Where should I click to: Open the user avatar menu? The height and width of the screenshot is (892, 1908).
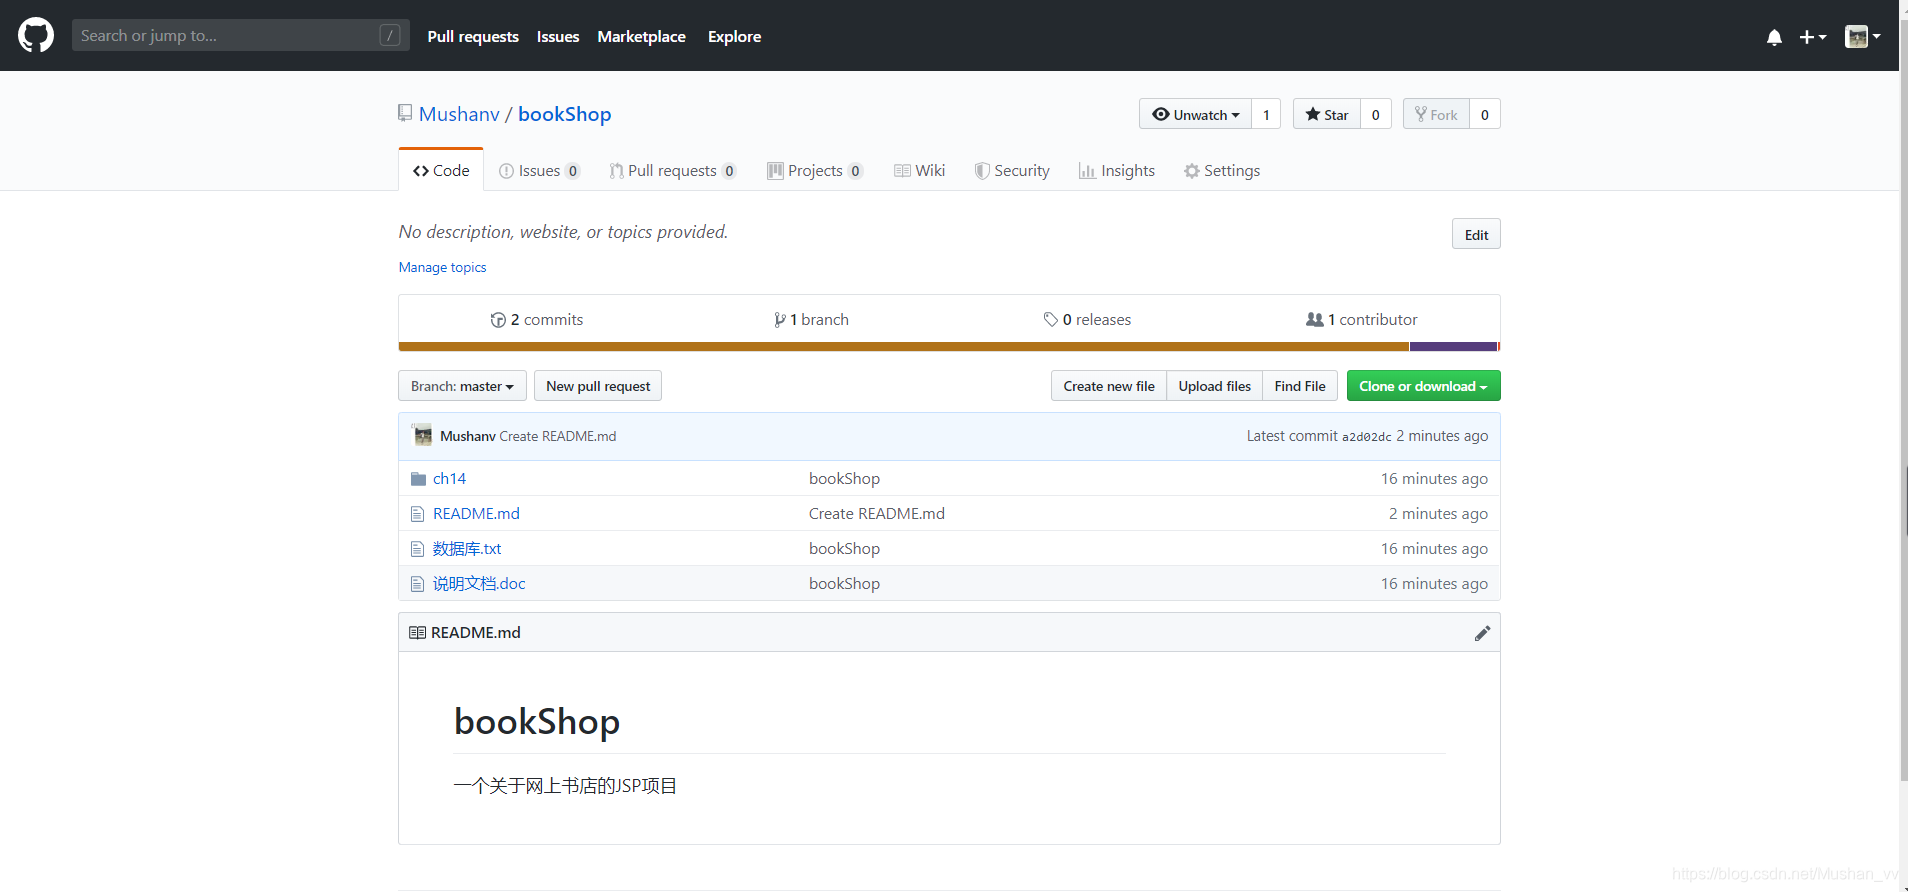(1862, 37)
